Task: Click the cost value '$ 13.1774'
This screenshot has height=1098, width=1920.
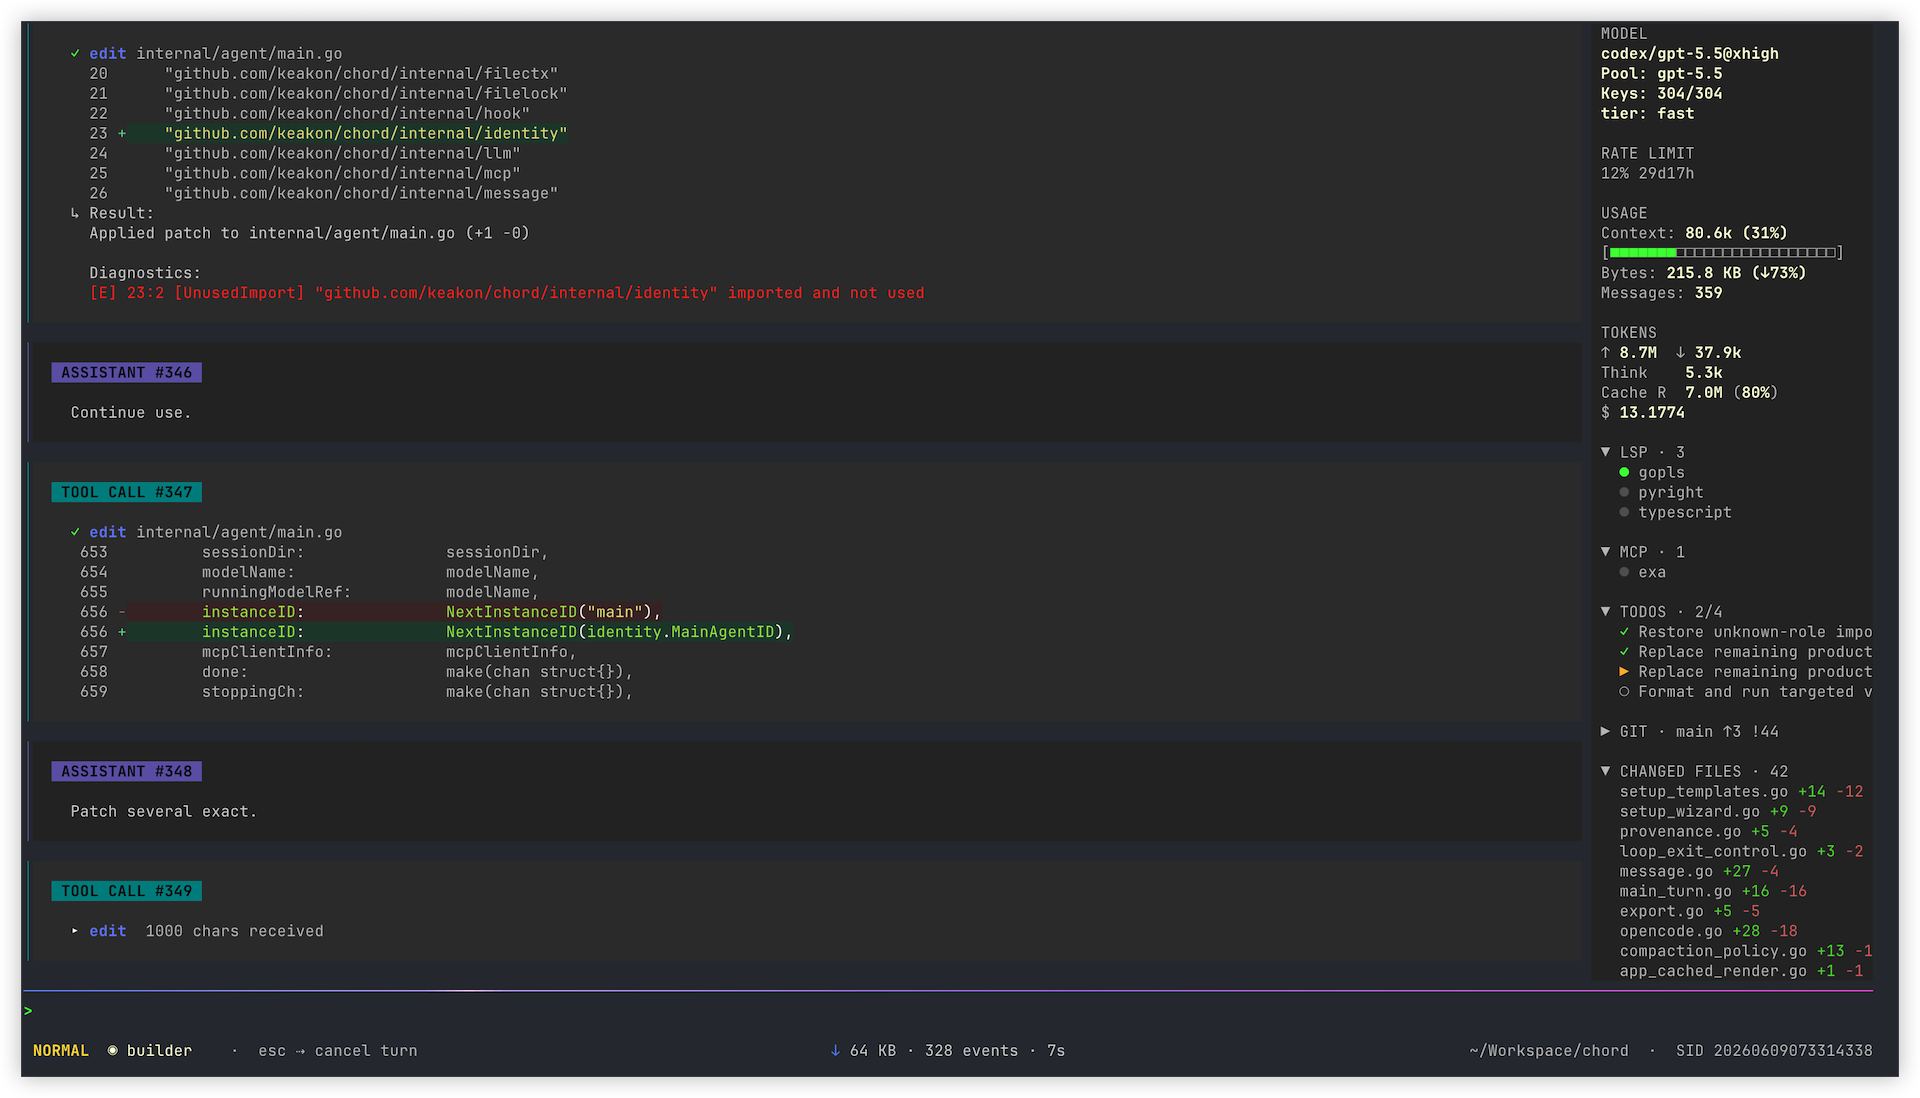Action: pos(1642,412)
